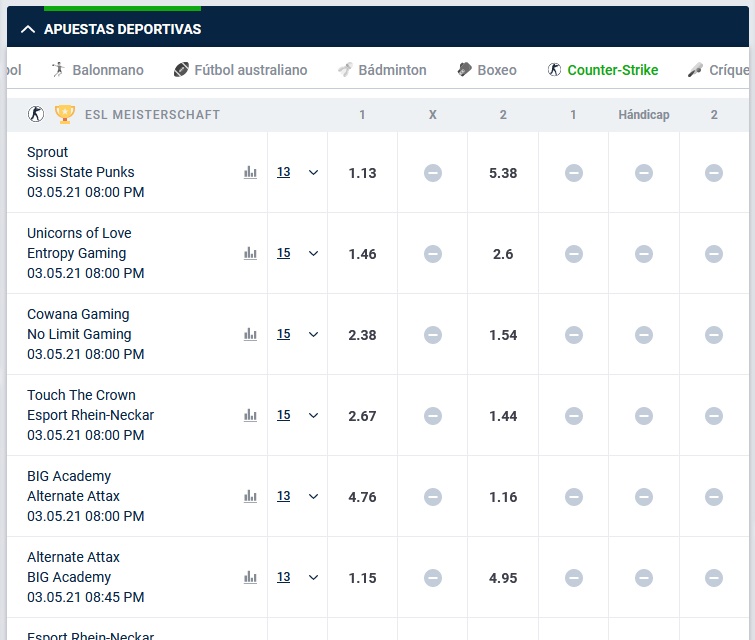Click the No Limit Gaming team name

tap(79, 334)
